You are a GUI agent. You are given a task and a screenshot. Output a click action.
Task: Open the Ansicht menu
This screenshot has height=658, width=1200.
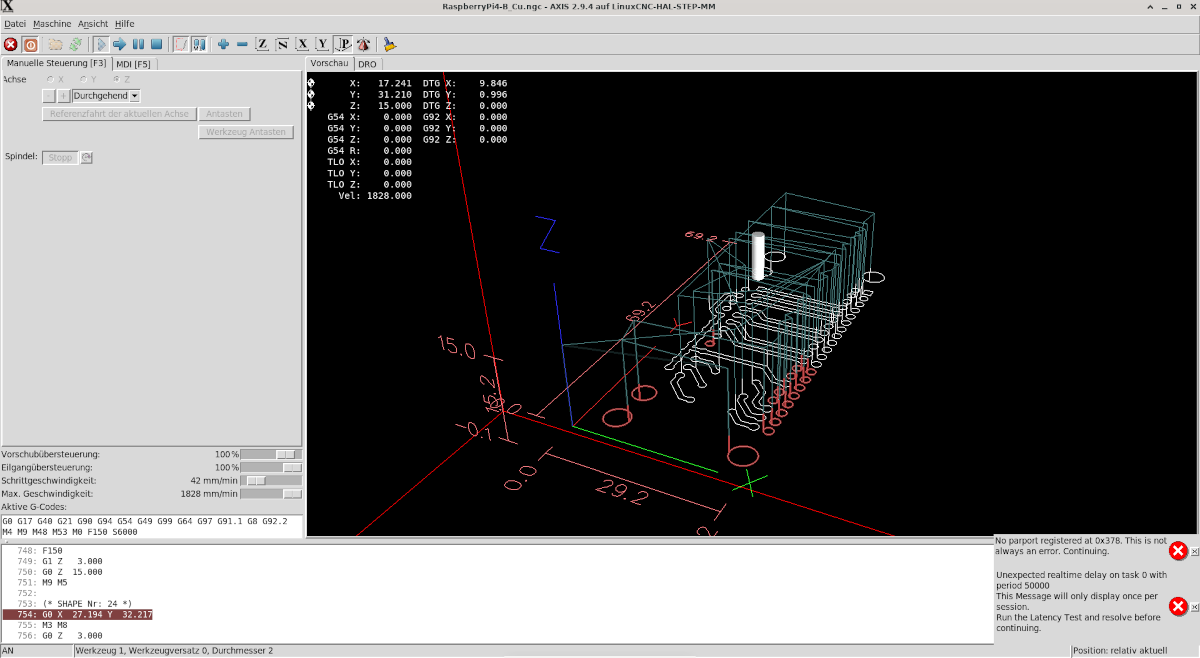coord(92,23)
